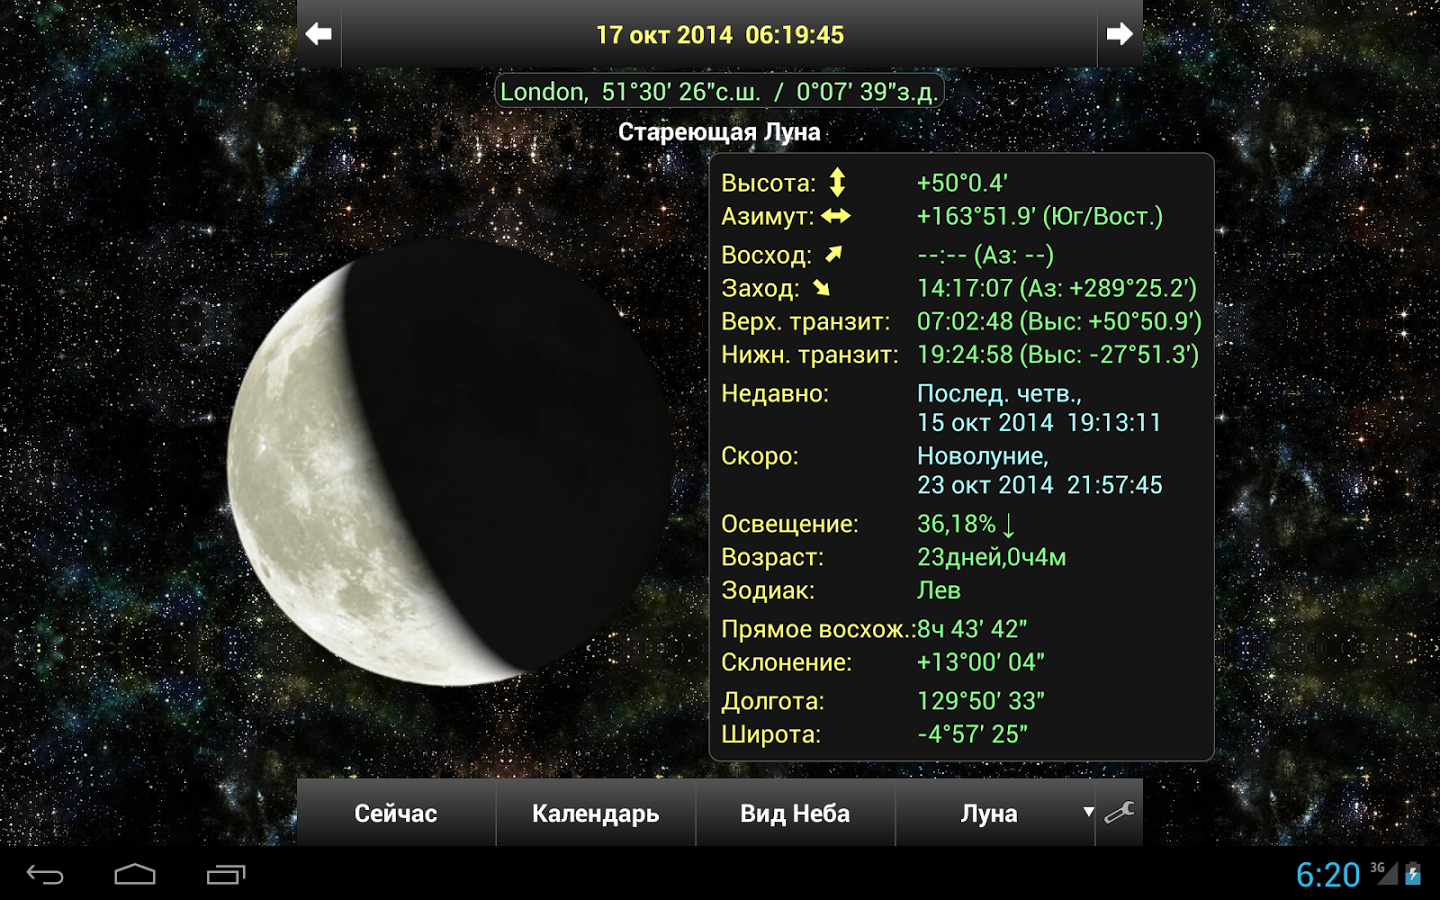Tap the azimuth left-right arrow icon
The width and height of the screenshot is (1440, 900).
tap(836, 215)
